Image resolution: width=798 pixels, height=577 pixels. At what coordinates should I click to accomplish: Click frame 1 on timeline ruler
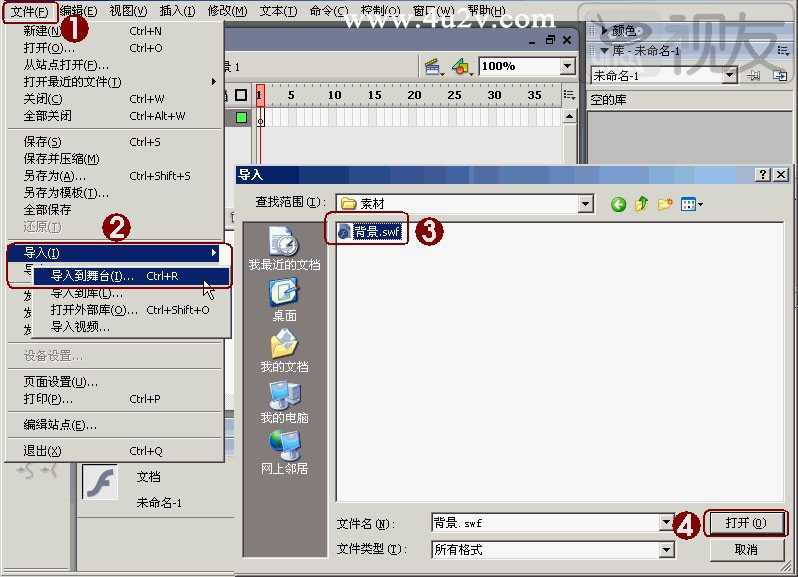click(x=260, y=95)
